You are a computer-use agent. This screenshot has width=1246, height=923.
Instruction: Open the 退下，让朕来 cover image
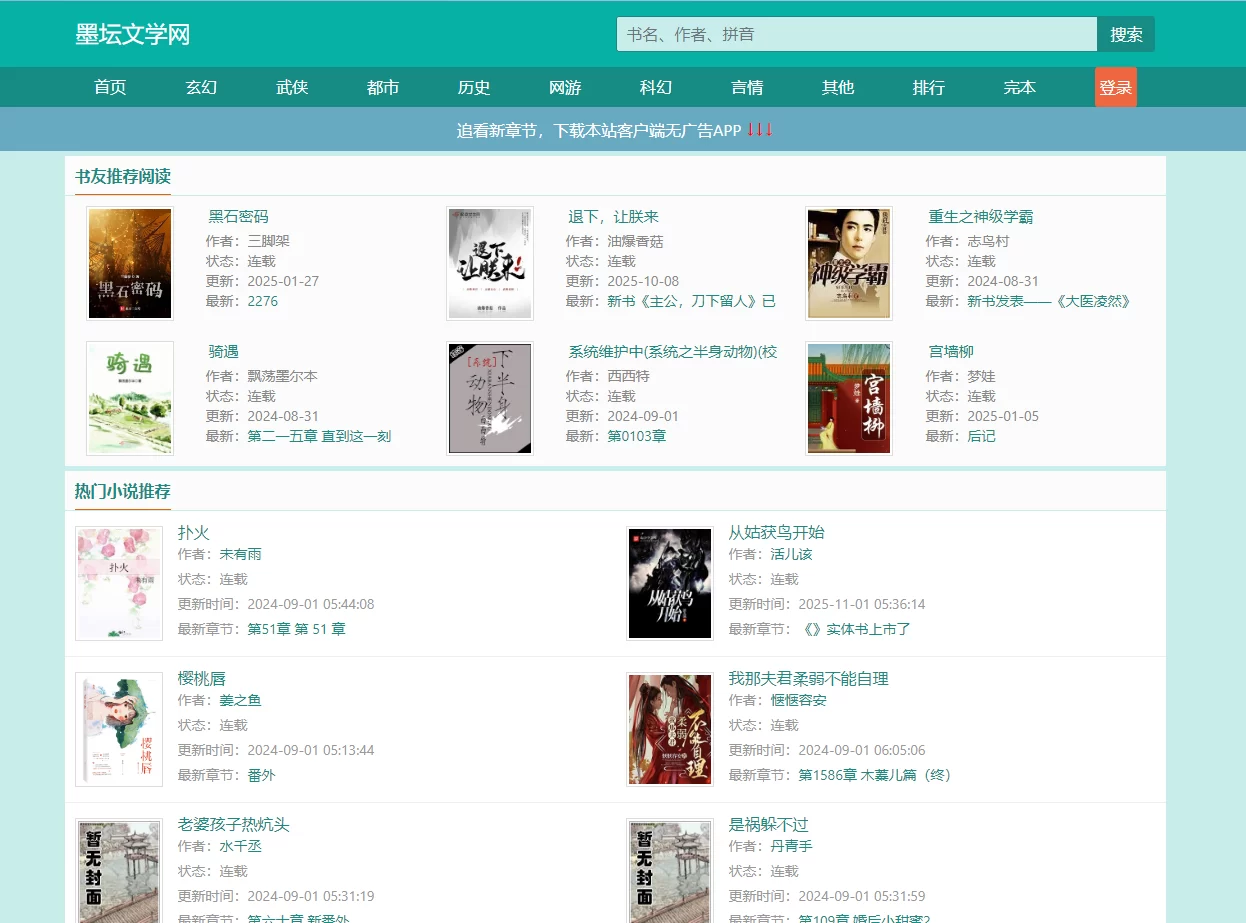click(490, 264)
